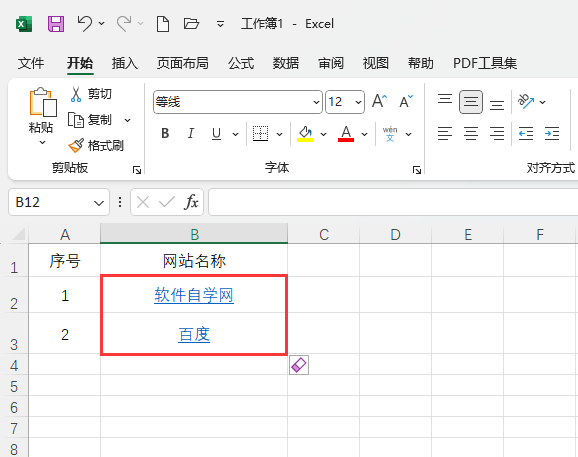This screenshot has width=578, height=457.
Task: Click the 复制 copy button
Action: coord(90,120)
